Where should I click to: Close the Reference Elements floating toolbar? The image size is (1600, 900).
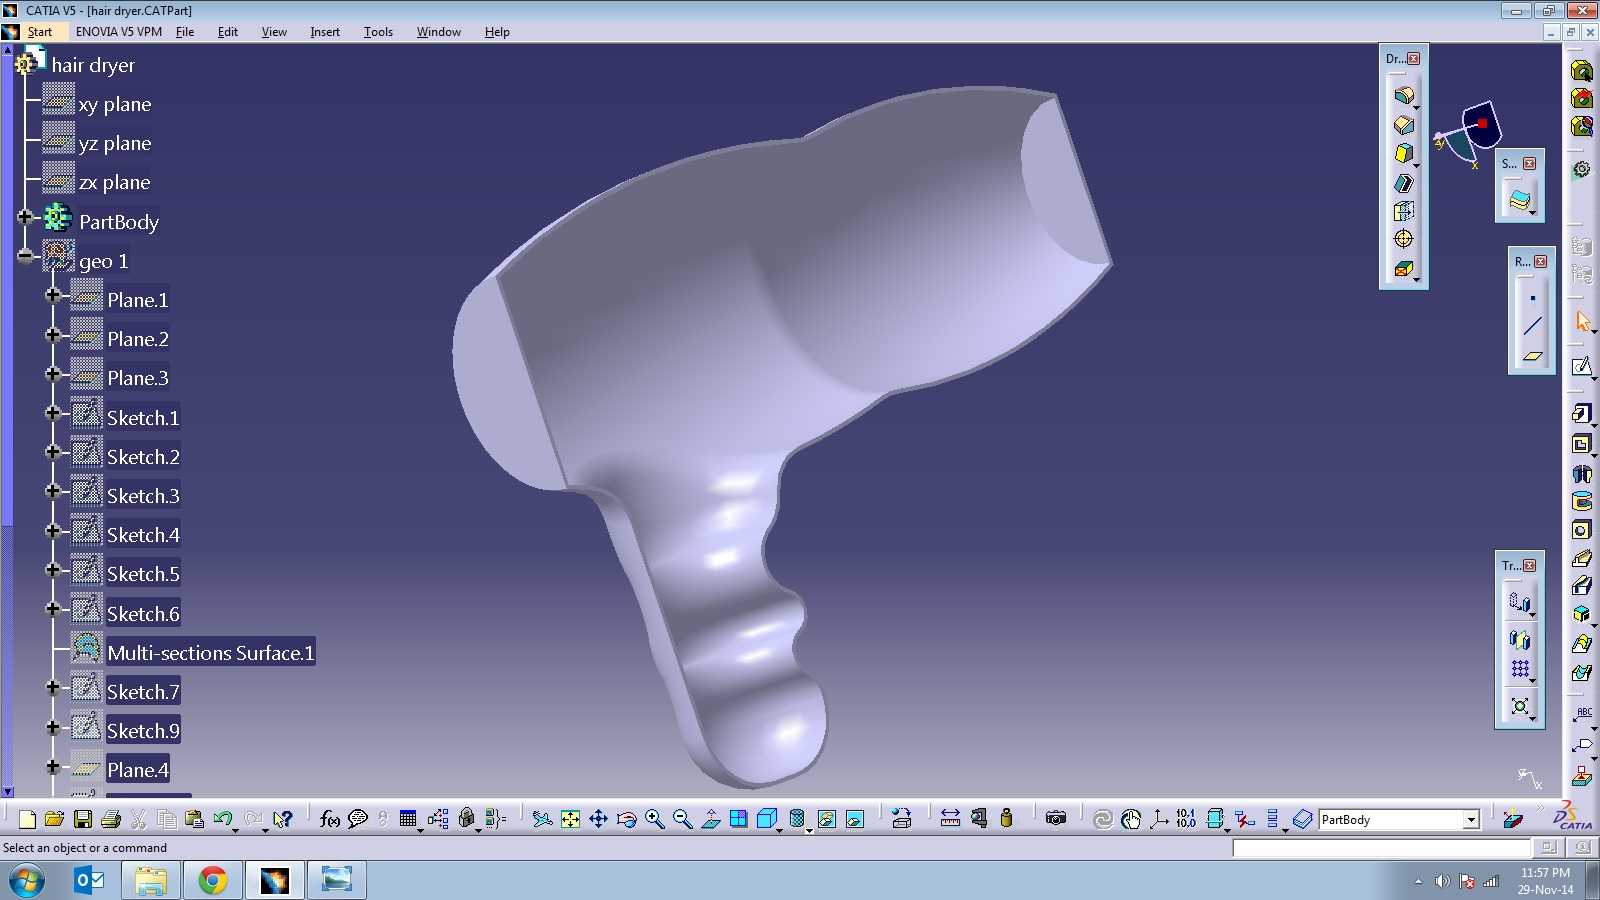tap(1541, 261)
